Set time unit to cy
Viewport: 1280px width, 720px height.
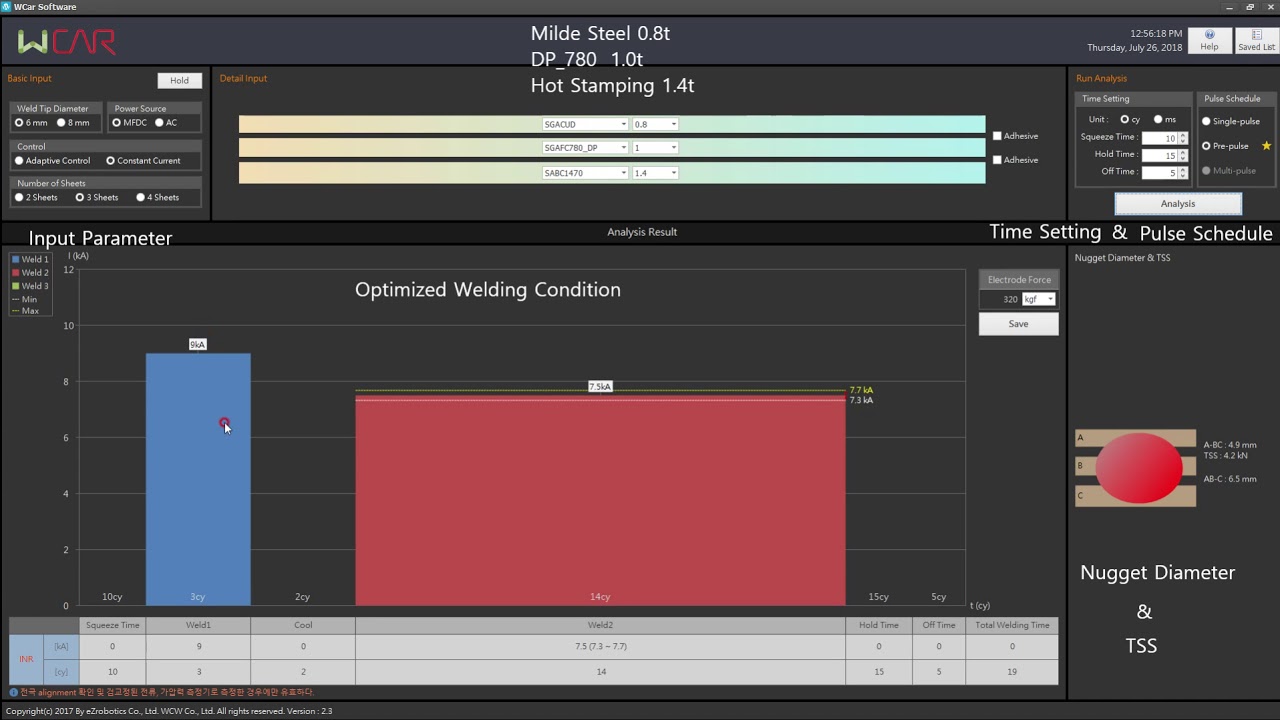(1124, 120)
